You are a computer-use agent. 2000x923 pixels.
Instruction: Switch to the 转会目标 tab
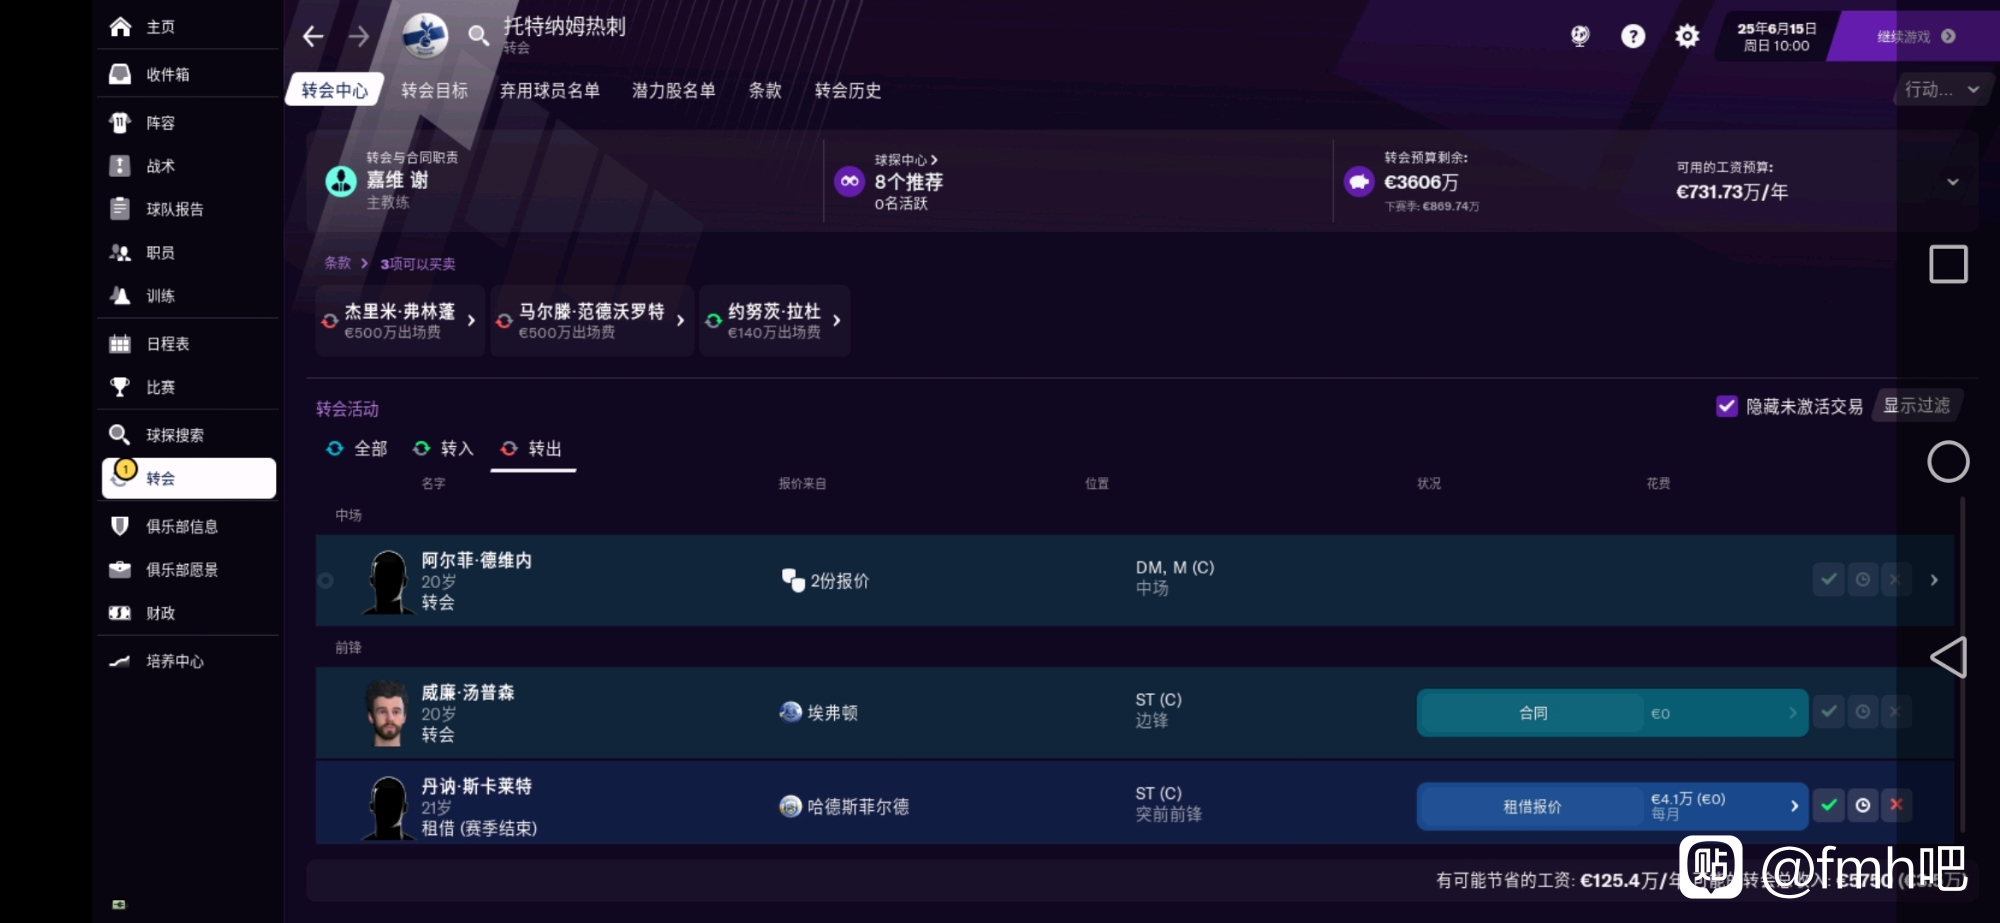pyautogui.click(x=435, y=90)
